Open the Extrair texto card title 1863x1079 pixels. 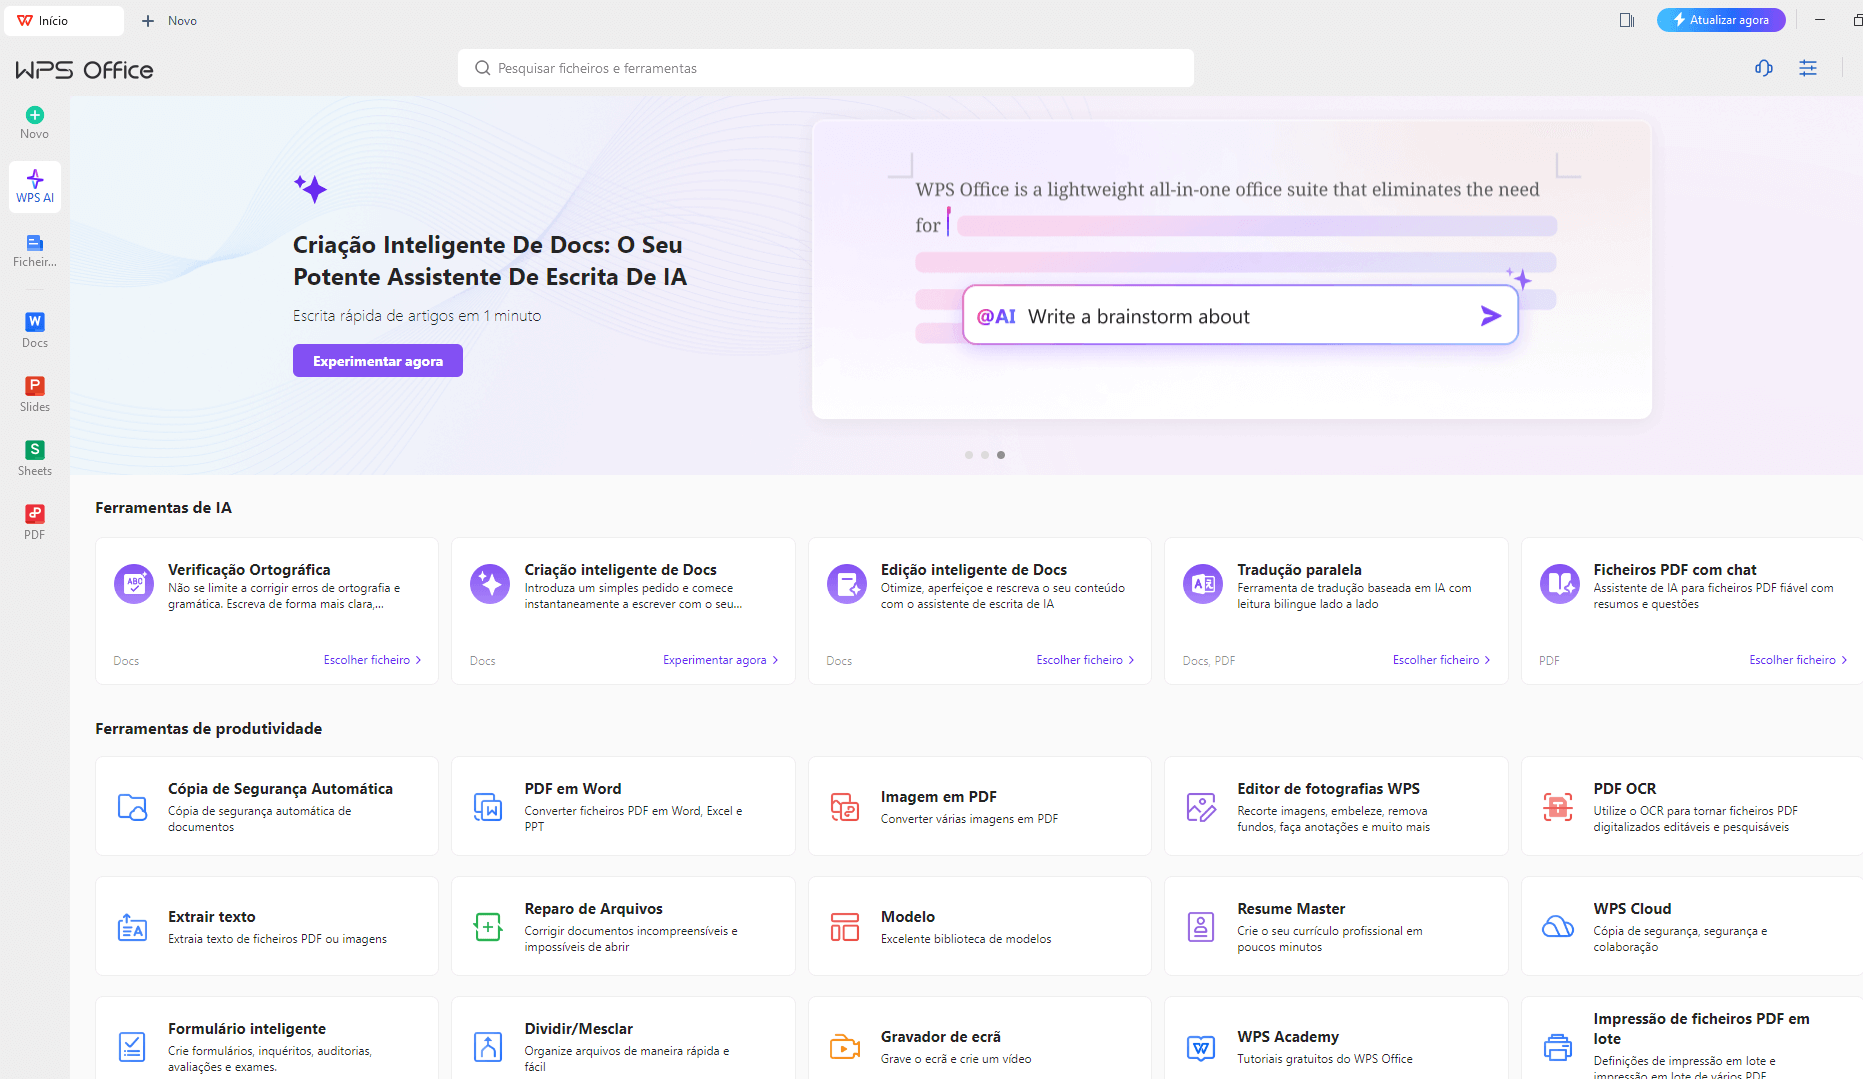tap(212, 917)
